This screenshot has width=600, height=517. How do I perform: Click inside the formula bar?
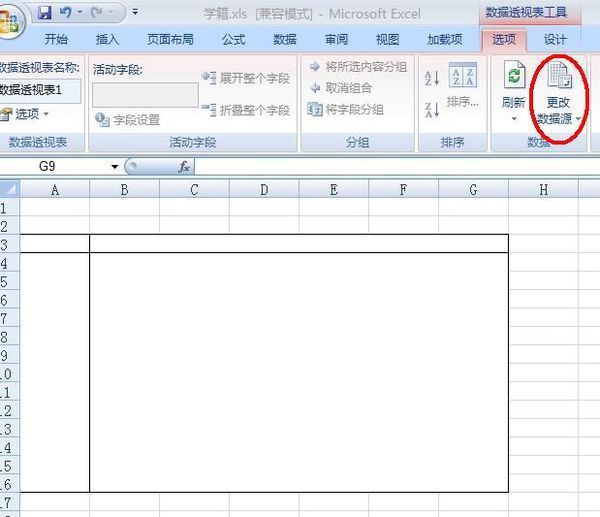(397, 167)
